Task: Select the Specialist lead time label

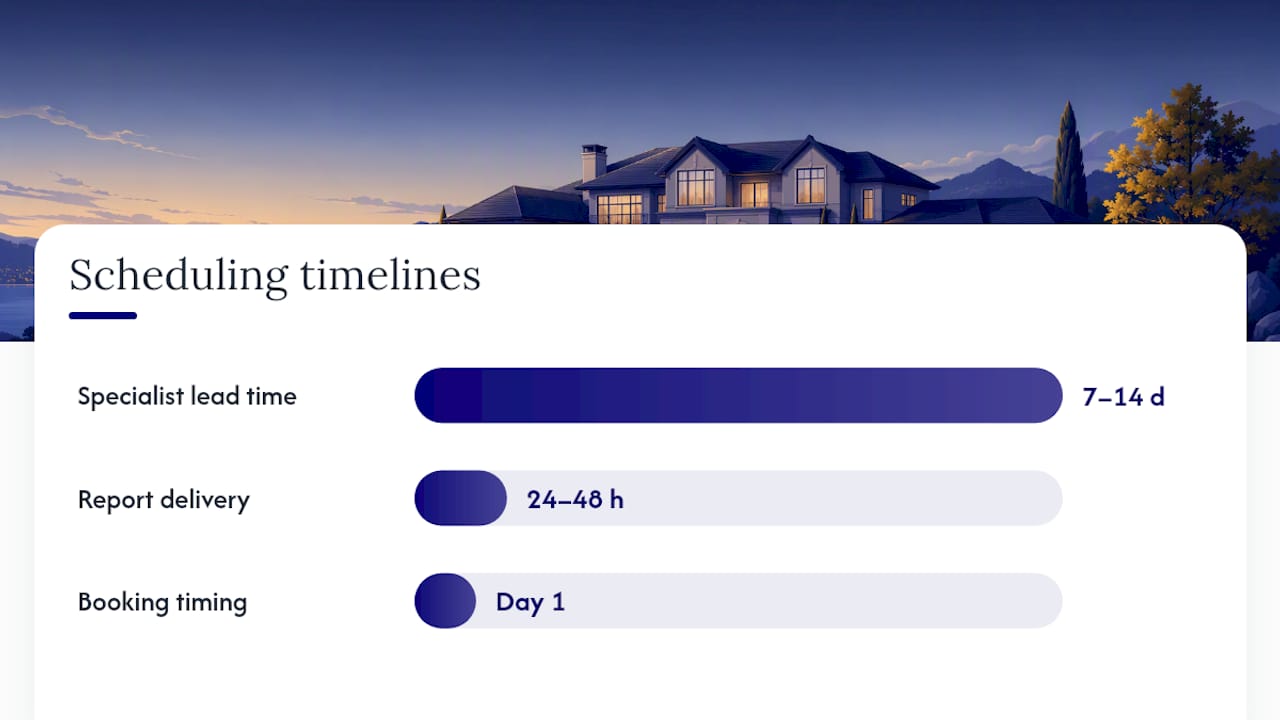Action: [187, 396]
